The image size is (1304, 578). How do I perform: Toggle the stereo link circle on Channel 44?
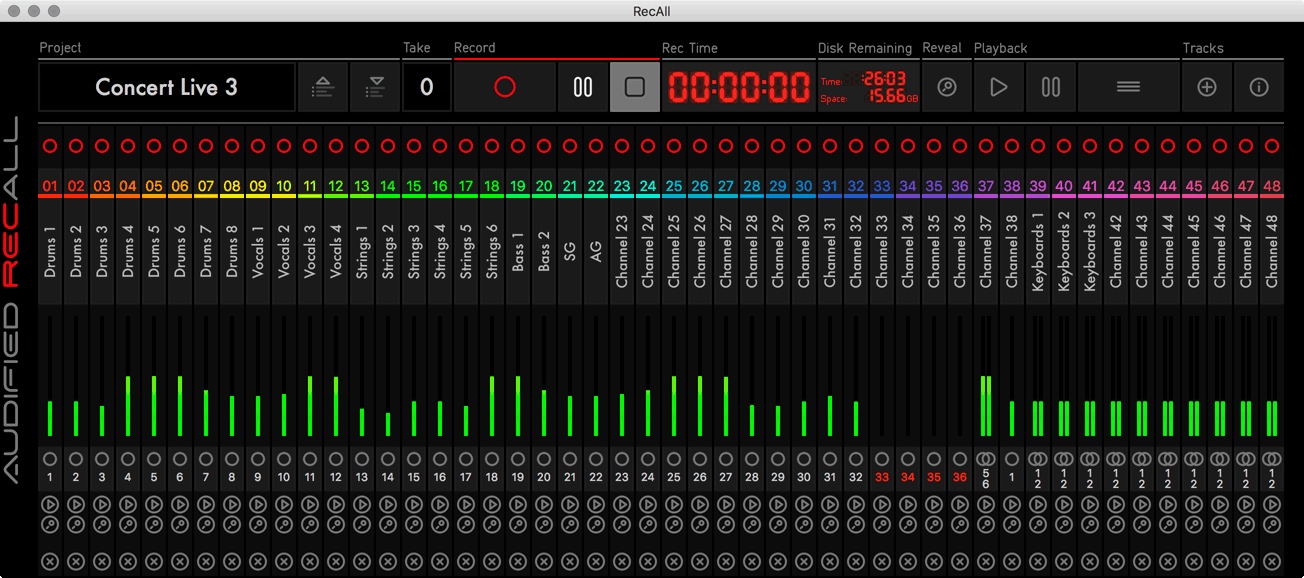point(1167,458)
